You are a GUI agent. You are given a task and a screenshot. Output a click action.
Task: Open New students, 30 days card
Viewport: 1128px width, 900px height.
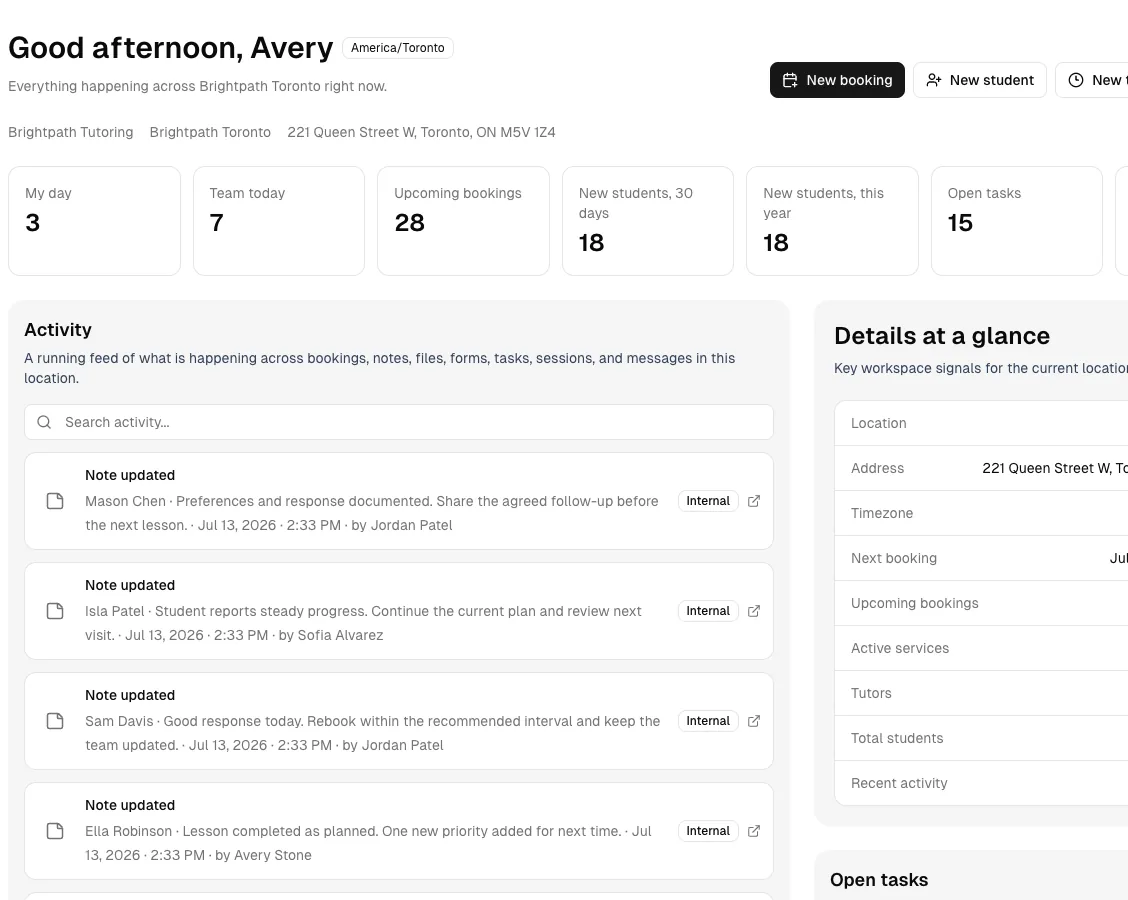pyautogui.click(x=648, y=221)
